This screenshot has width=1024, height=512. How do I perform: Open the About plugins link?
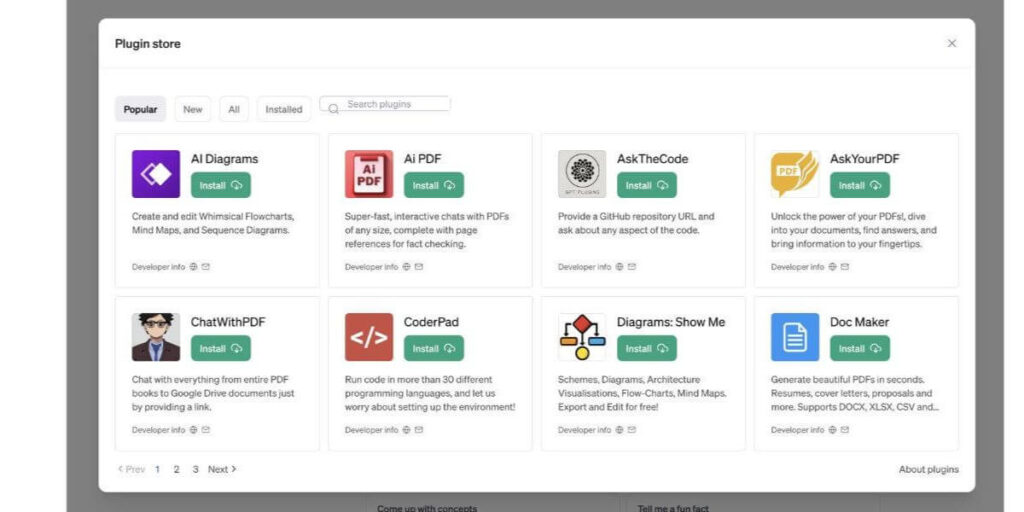tap(929, 469)
